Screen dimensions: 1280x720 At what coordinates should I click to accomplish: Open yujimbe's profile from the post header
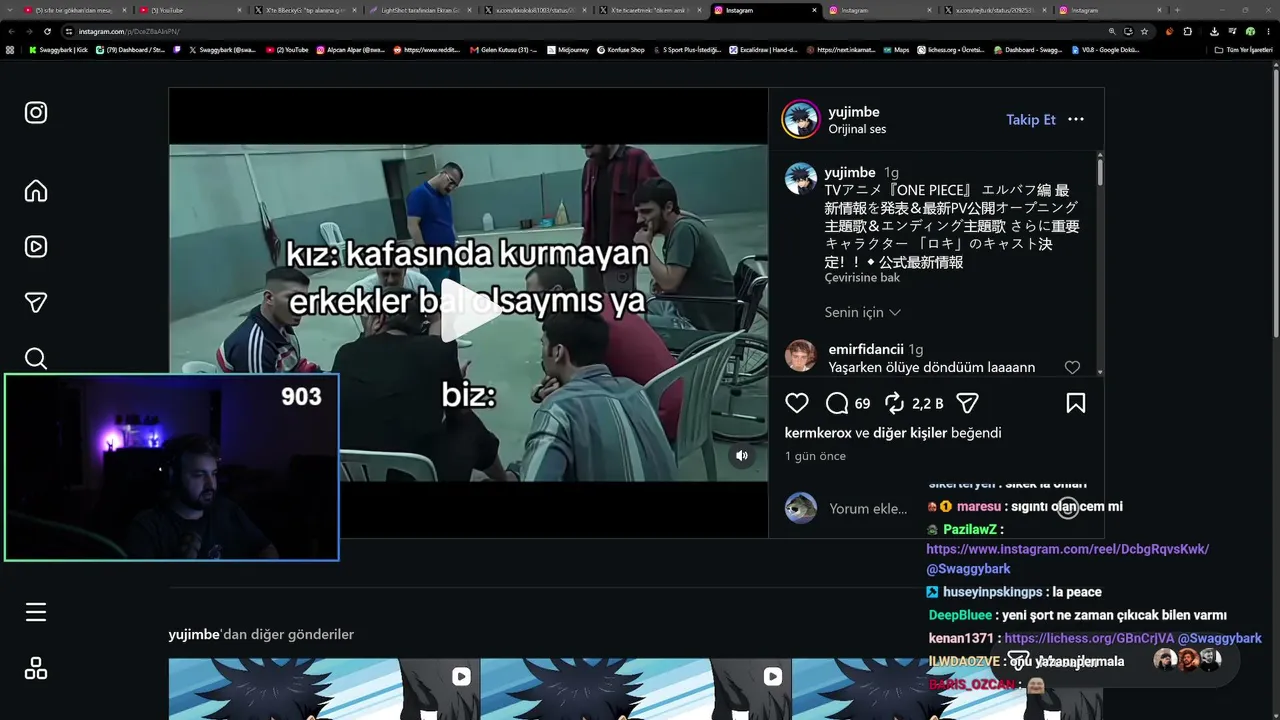(x=854, y=112)
